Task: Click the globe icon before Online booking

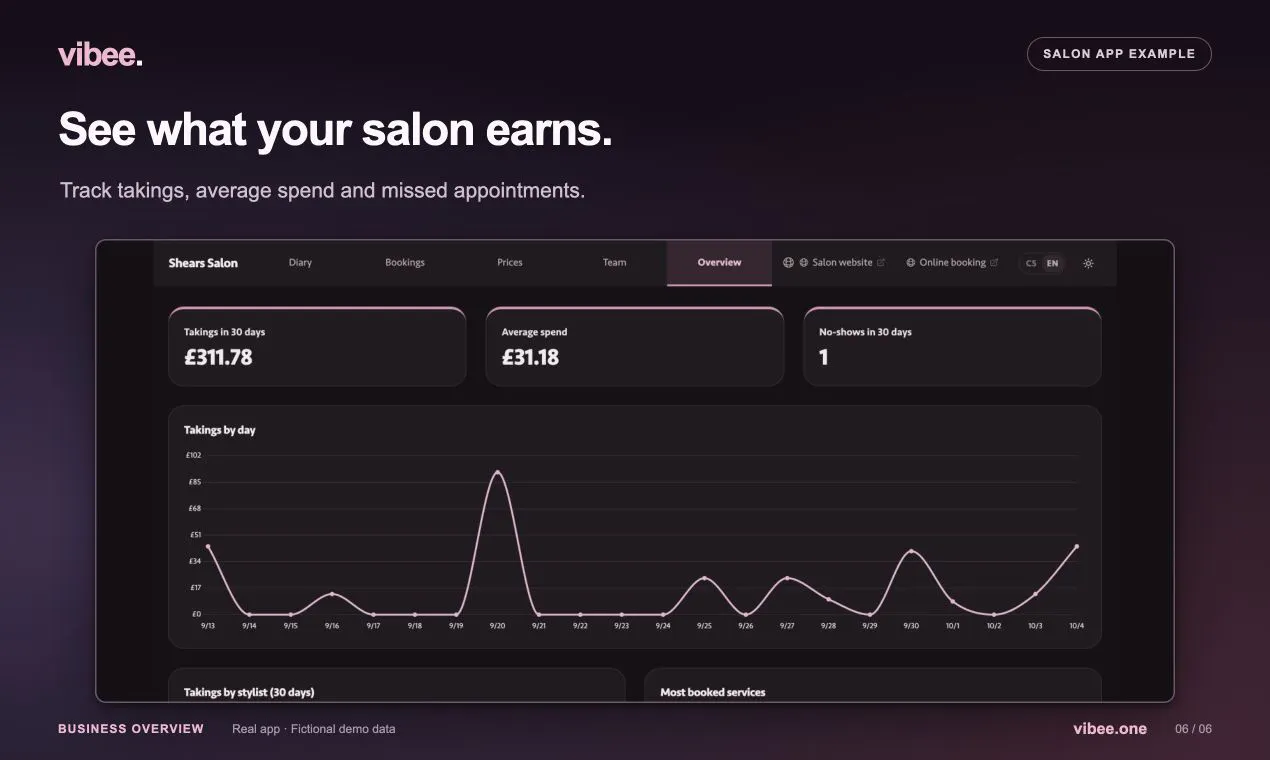Action: pyautogui.click(x=911, y=263)
